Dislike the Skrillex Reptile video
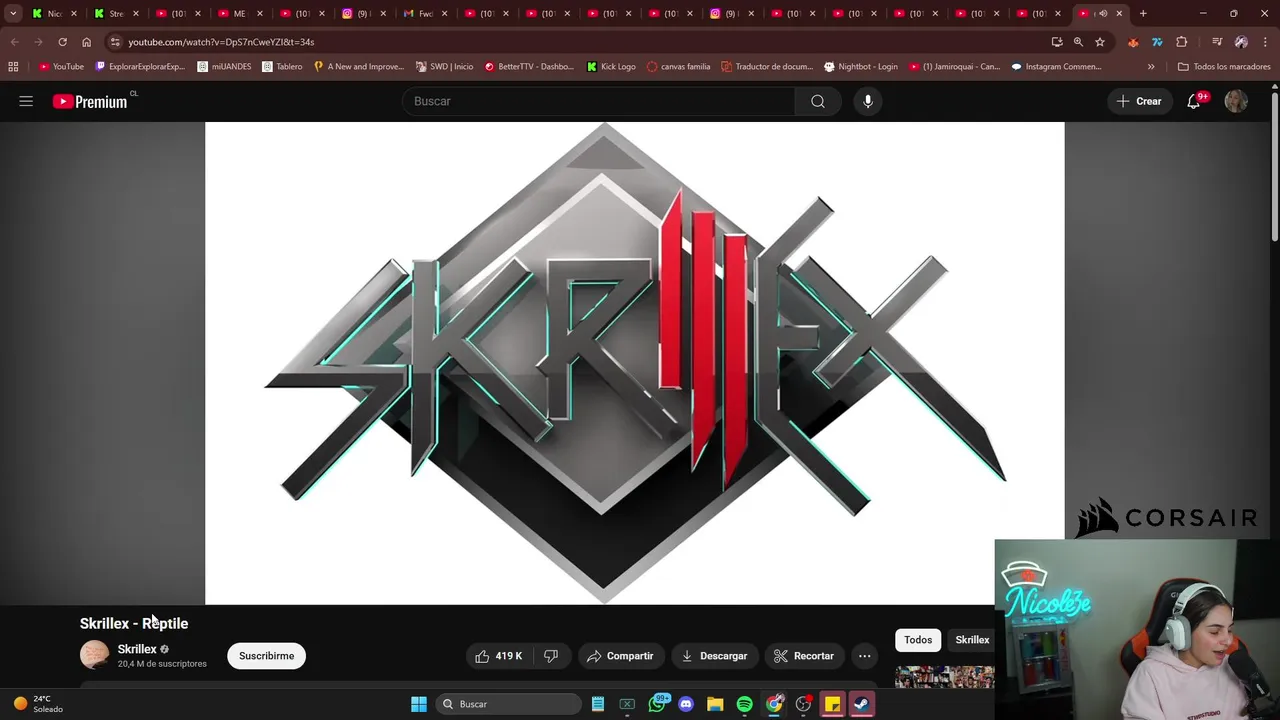 click(x=550, y=656)
